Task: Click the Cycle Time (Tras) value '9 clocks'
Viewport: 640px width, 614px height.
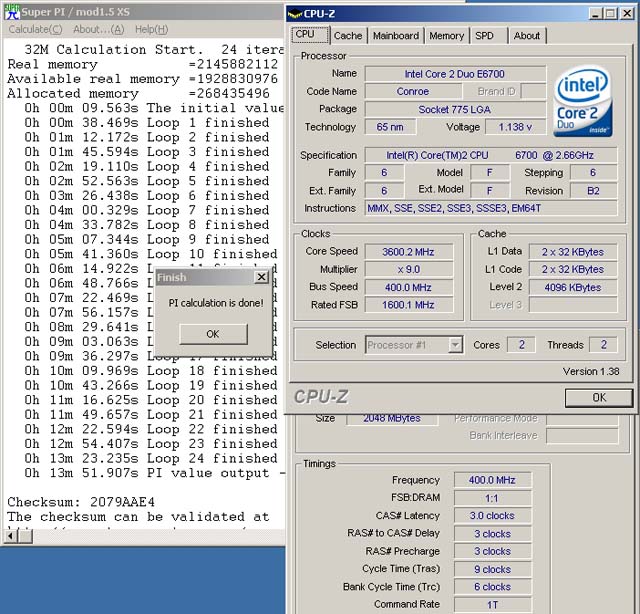Action: (x=492, y=569)
